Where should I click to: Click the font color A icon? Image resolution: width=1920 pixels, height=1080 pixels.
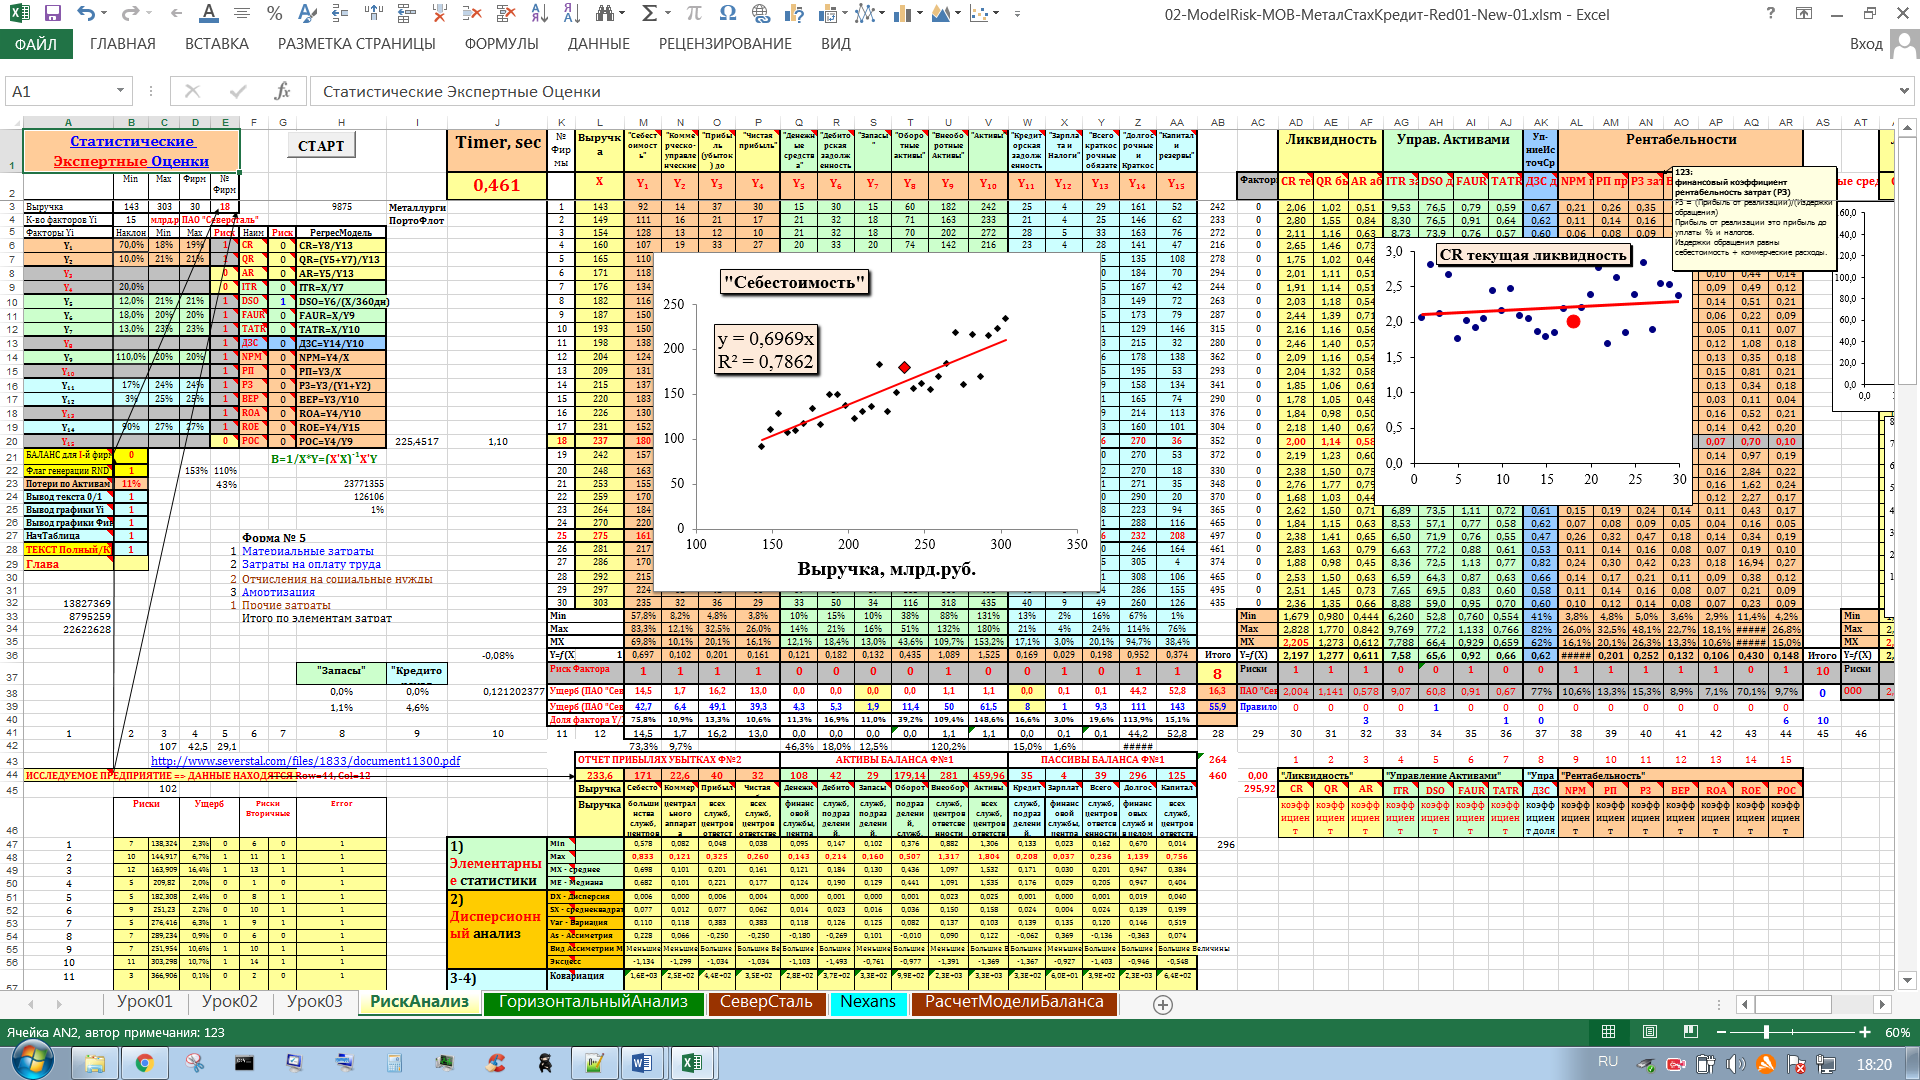pos(208,14)
